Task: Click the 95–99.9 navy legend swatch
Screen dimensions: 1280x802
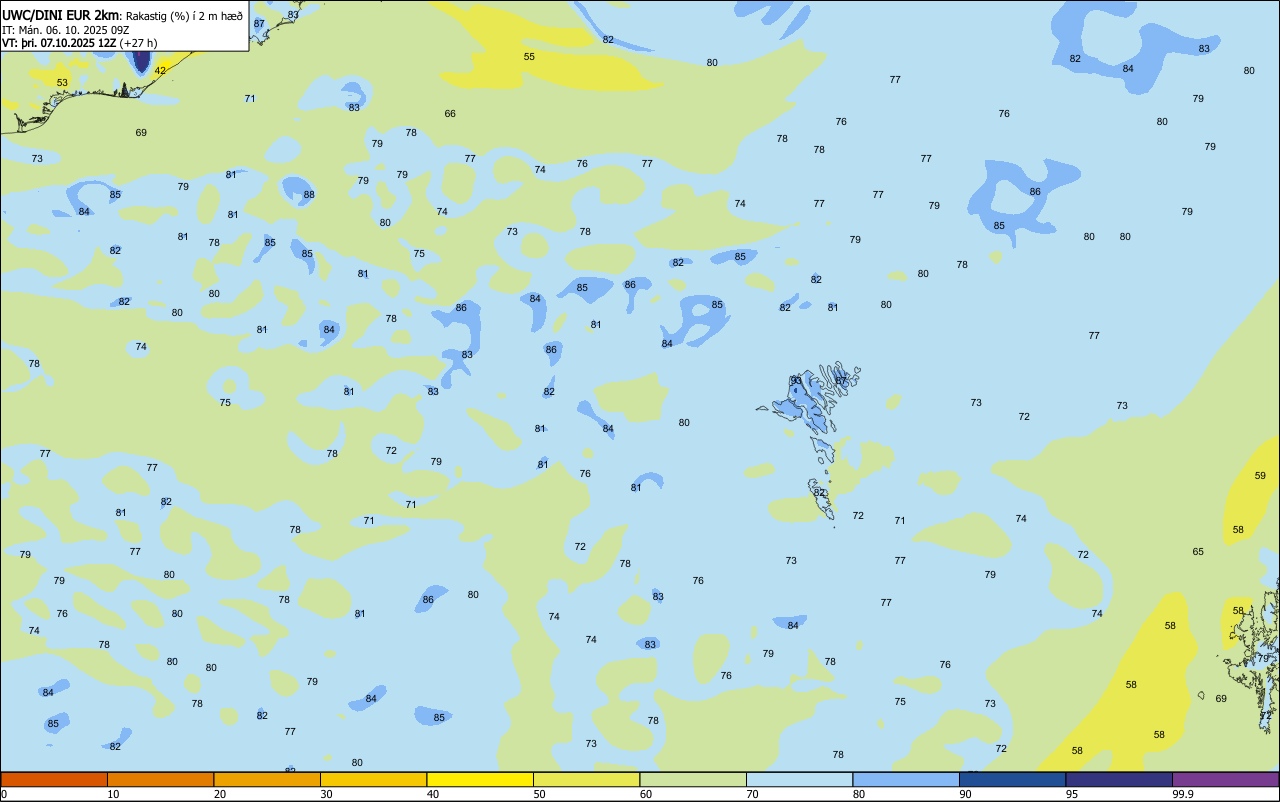Action: point(1119,779)
